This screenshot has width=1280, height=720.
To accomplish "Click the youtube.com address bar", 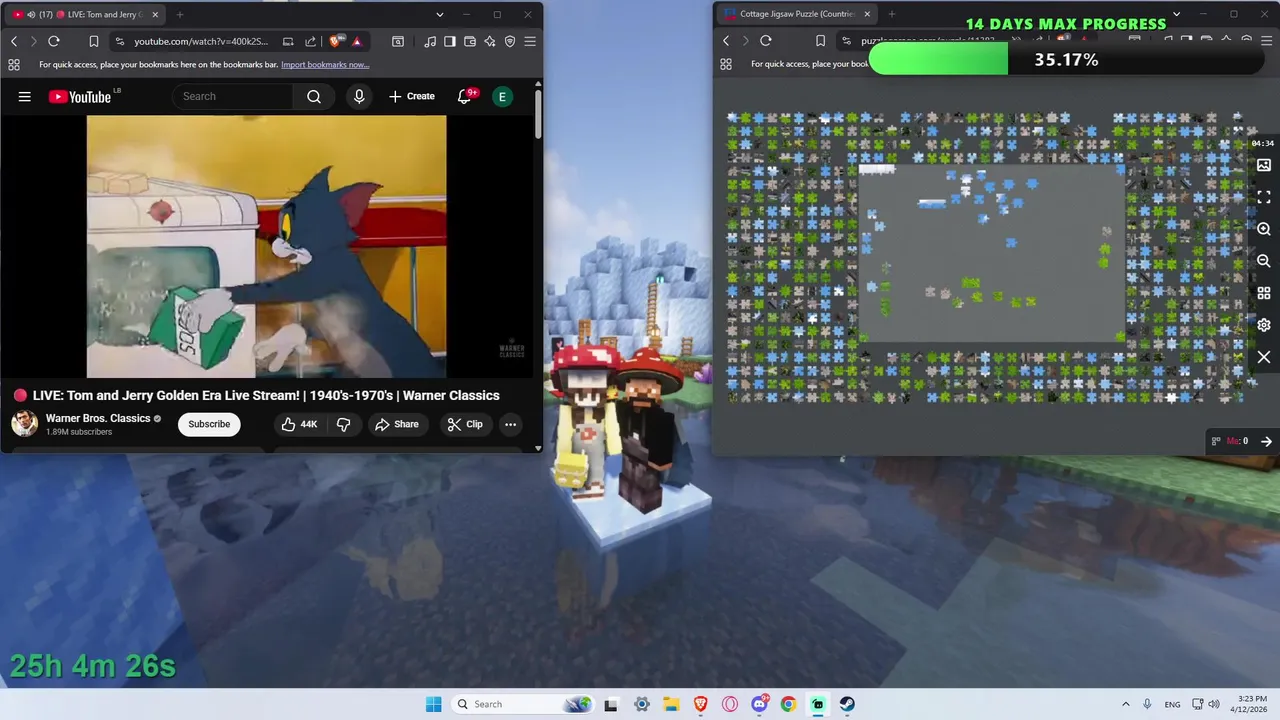I will tap(200, 41).
